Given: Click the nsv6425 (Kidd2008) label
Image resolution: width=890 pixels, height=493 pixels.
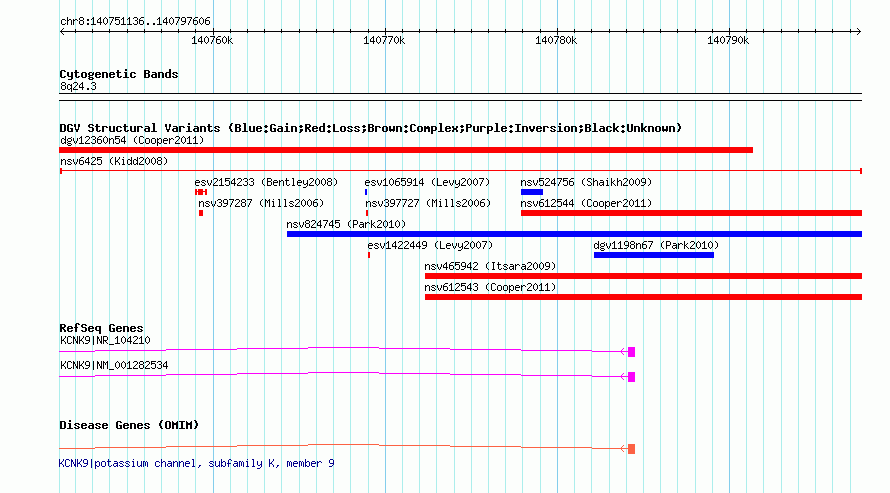Looking at the screenshot, I should pyautogui.click(x=114, y=161).
